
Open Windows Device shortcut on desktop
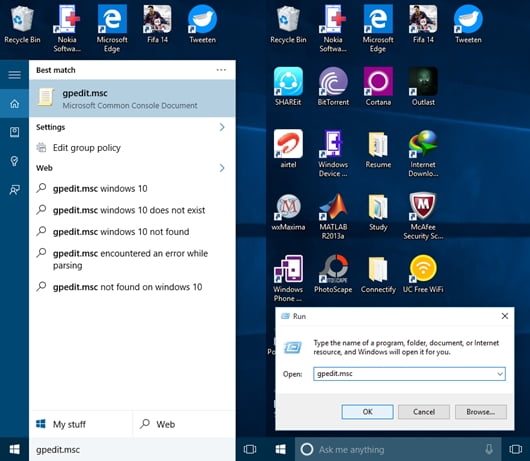click(x=333, y=153)
